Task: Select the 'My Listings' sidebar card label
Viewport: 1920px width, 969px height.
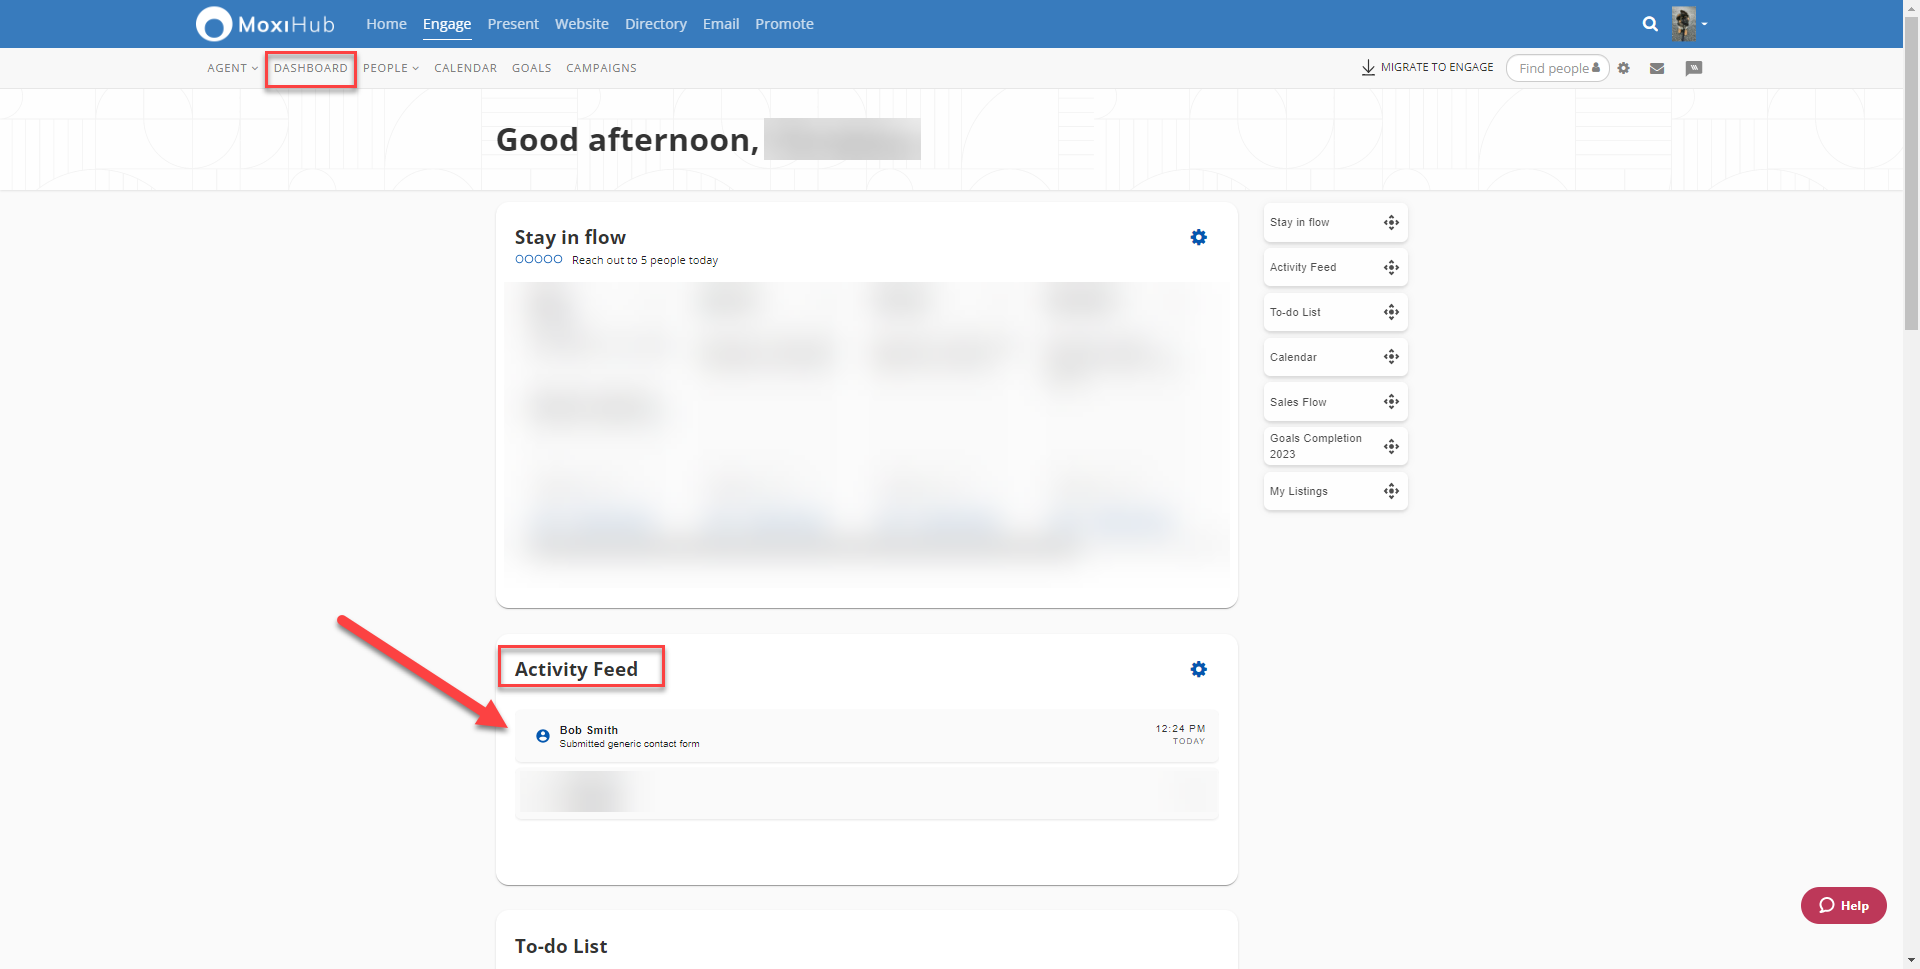Action: [x=1299, y=491]
